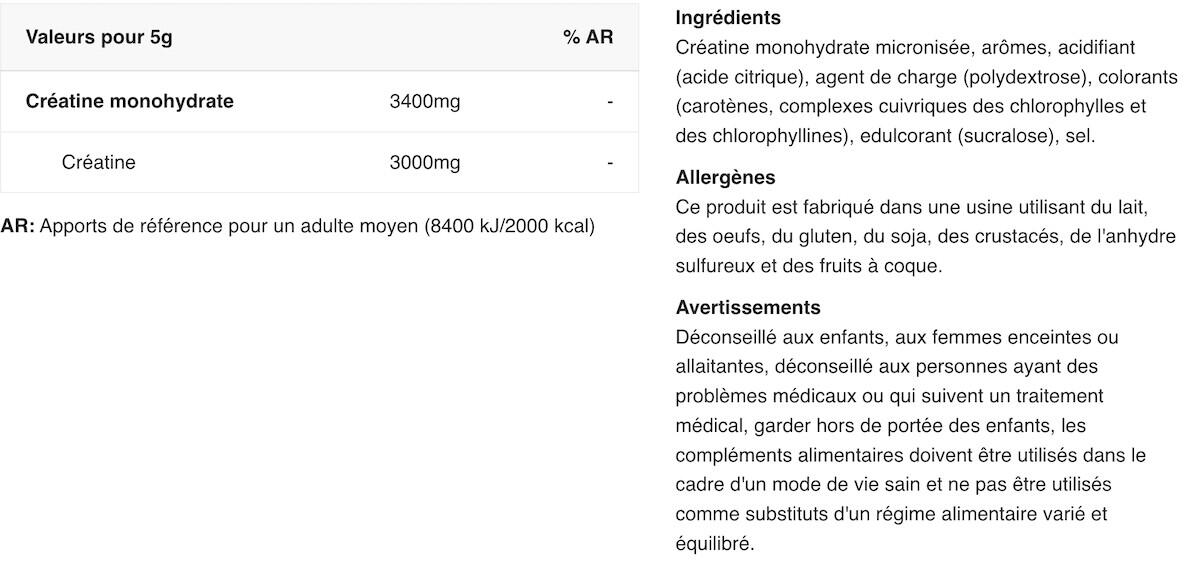Click the bold "AR:" footnote label
This screenshot has width=1200, height=570.
18,226
